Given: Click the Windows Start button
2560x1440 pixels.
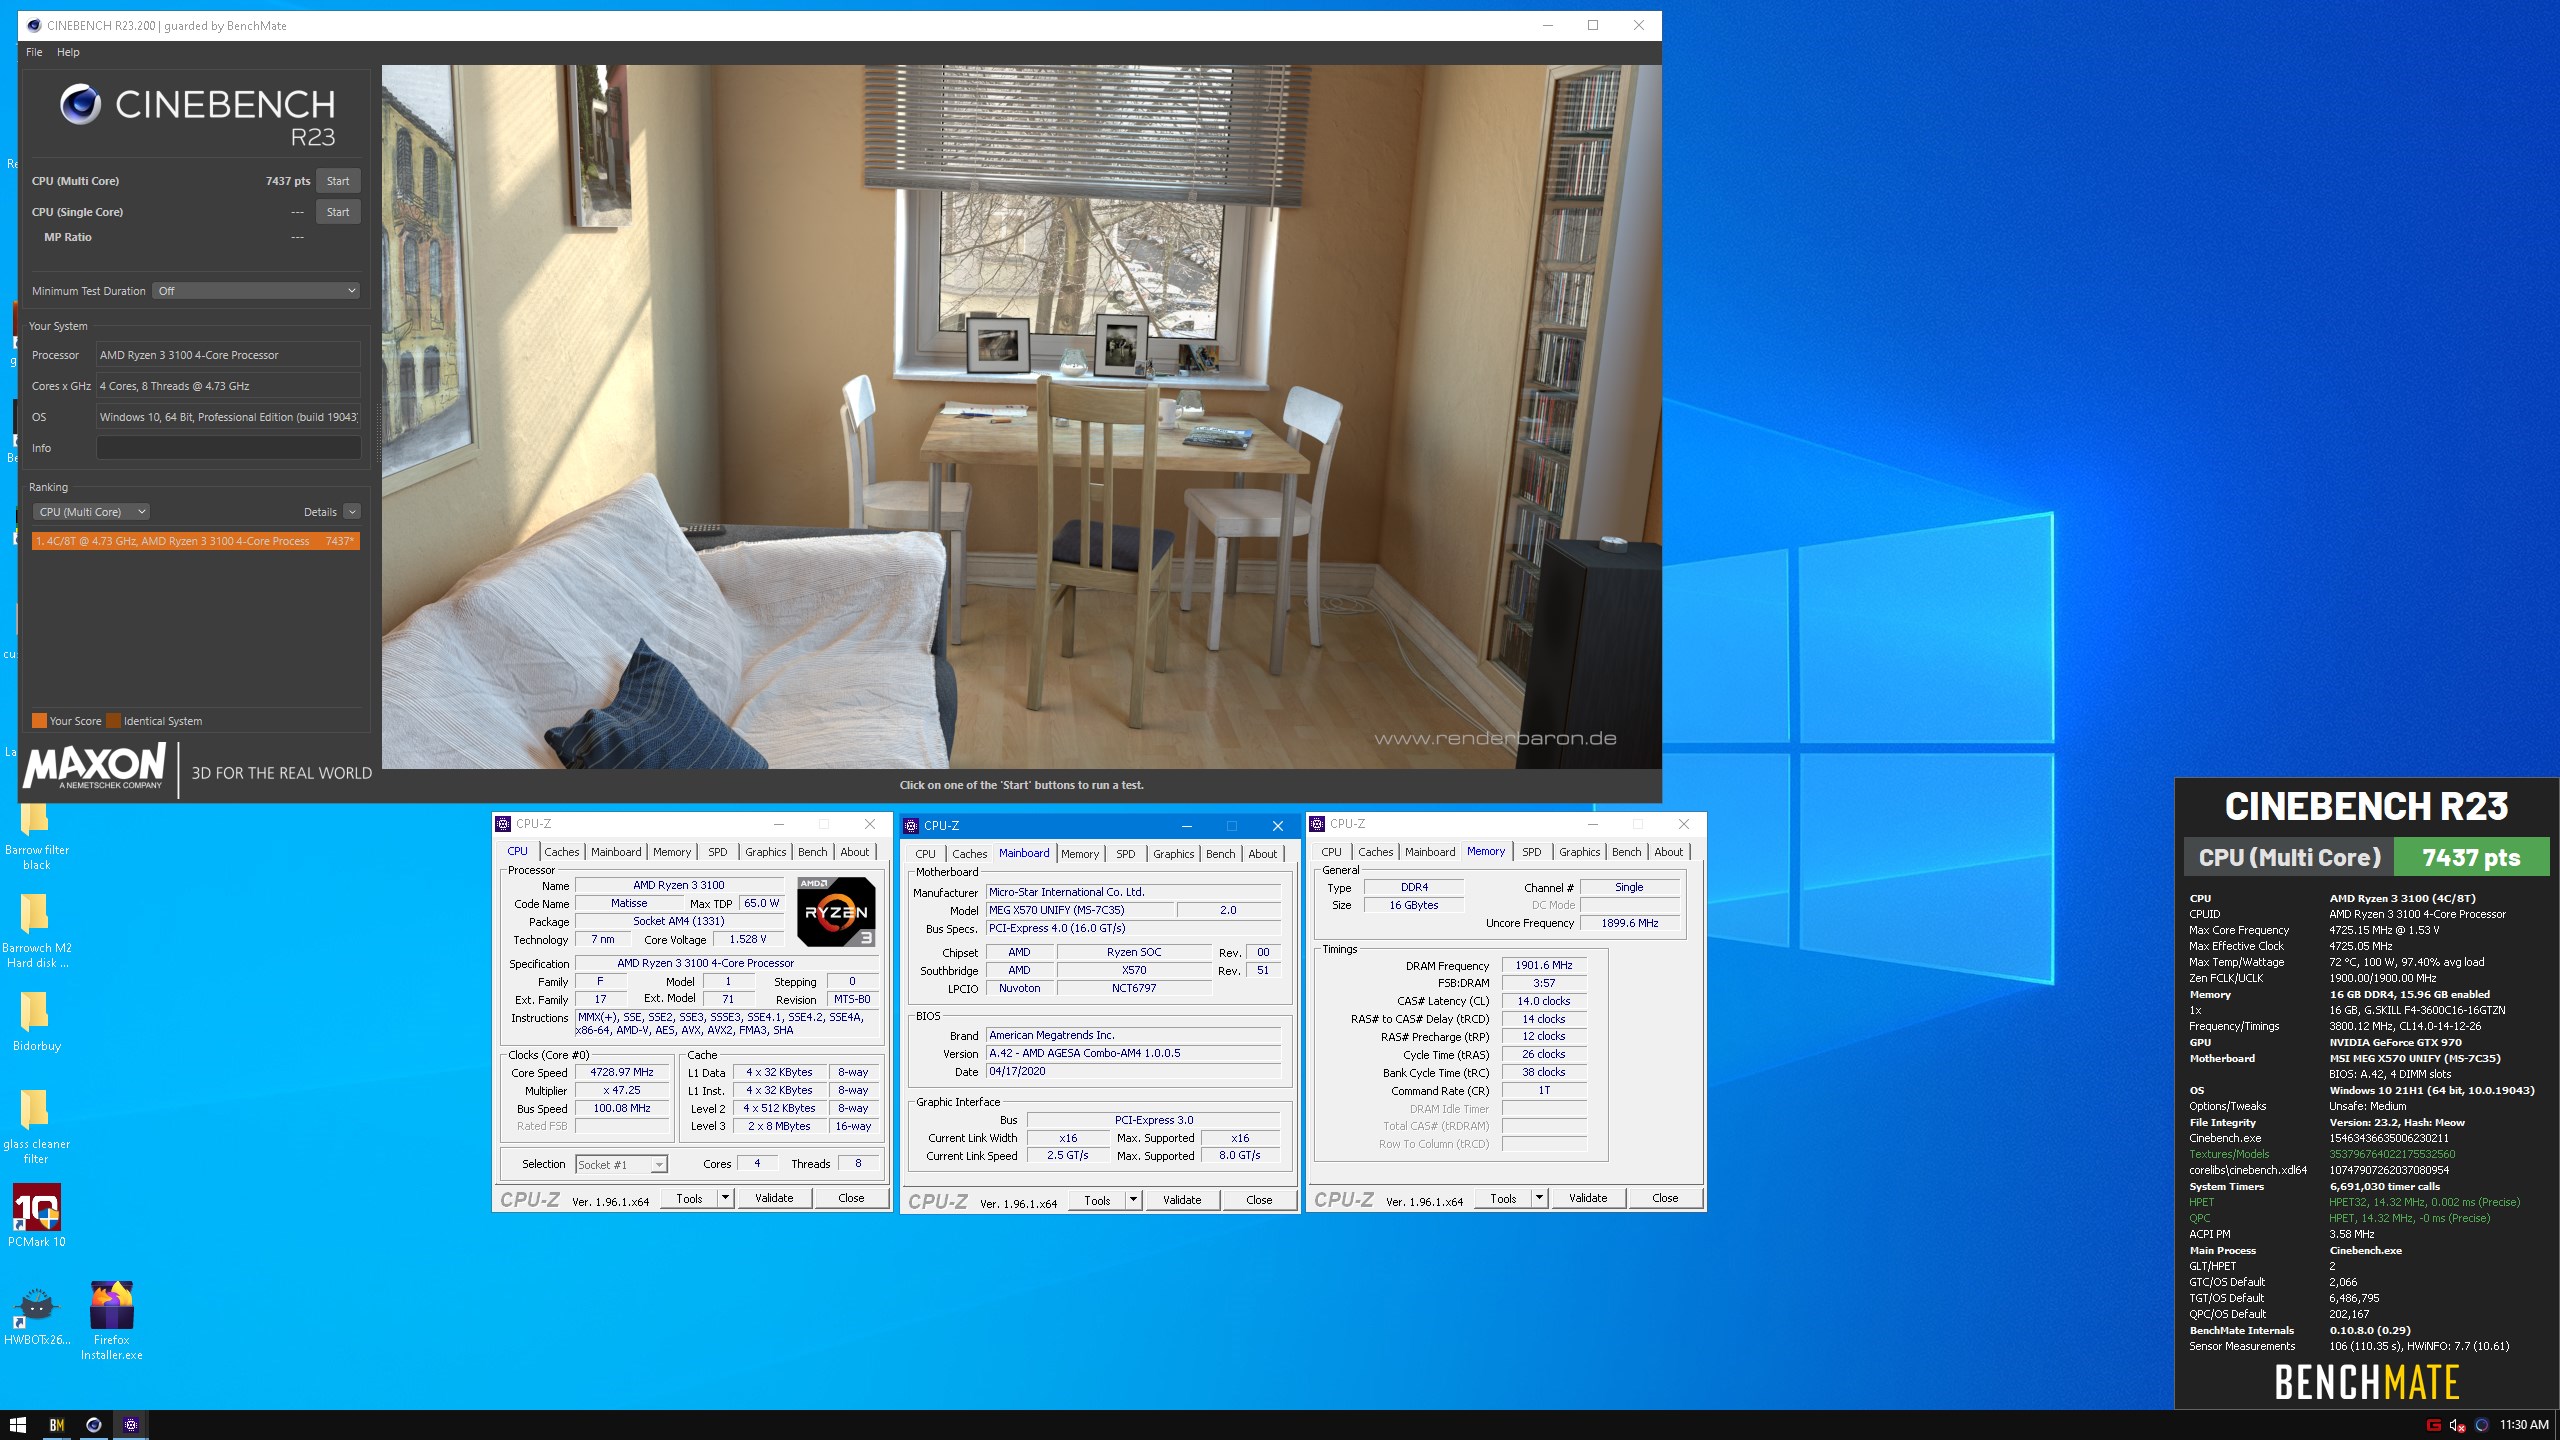Looking at the screenshot, I should (17, 1425).
